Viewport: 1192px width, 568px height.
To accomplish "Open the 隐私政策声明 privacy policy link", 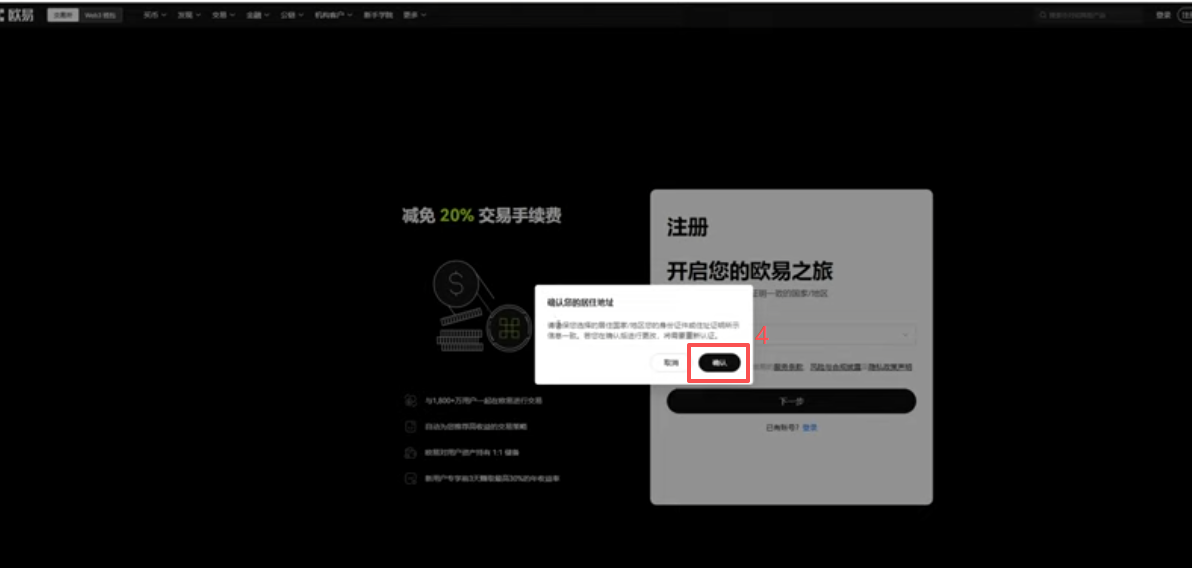I will pos(890,367).
